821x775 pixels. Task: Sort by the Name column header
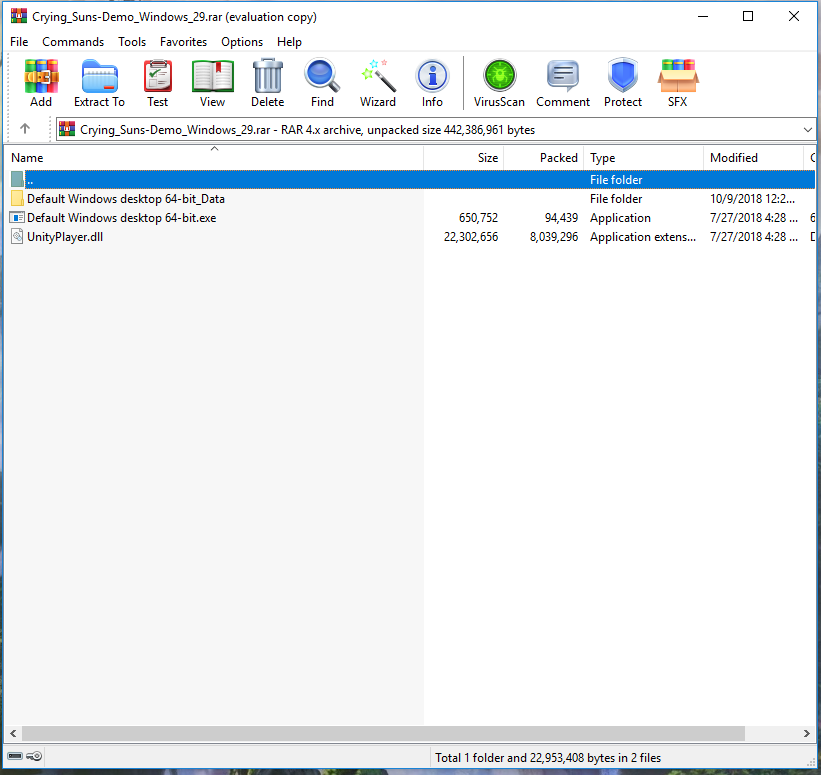214,158
